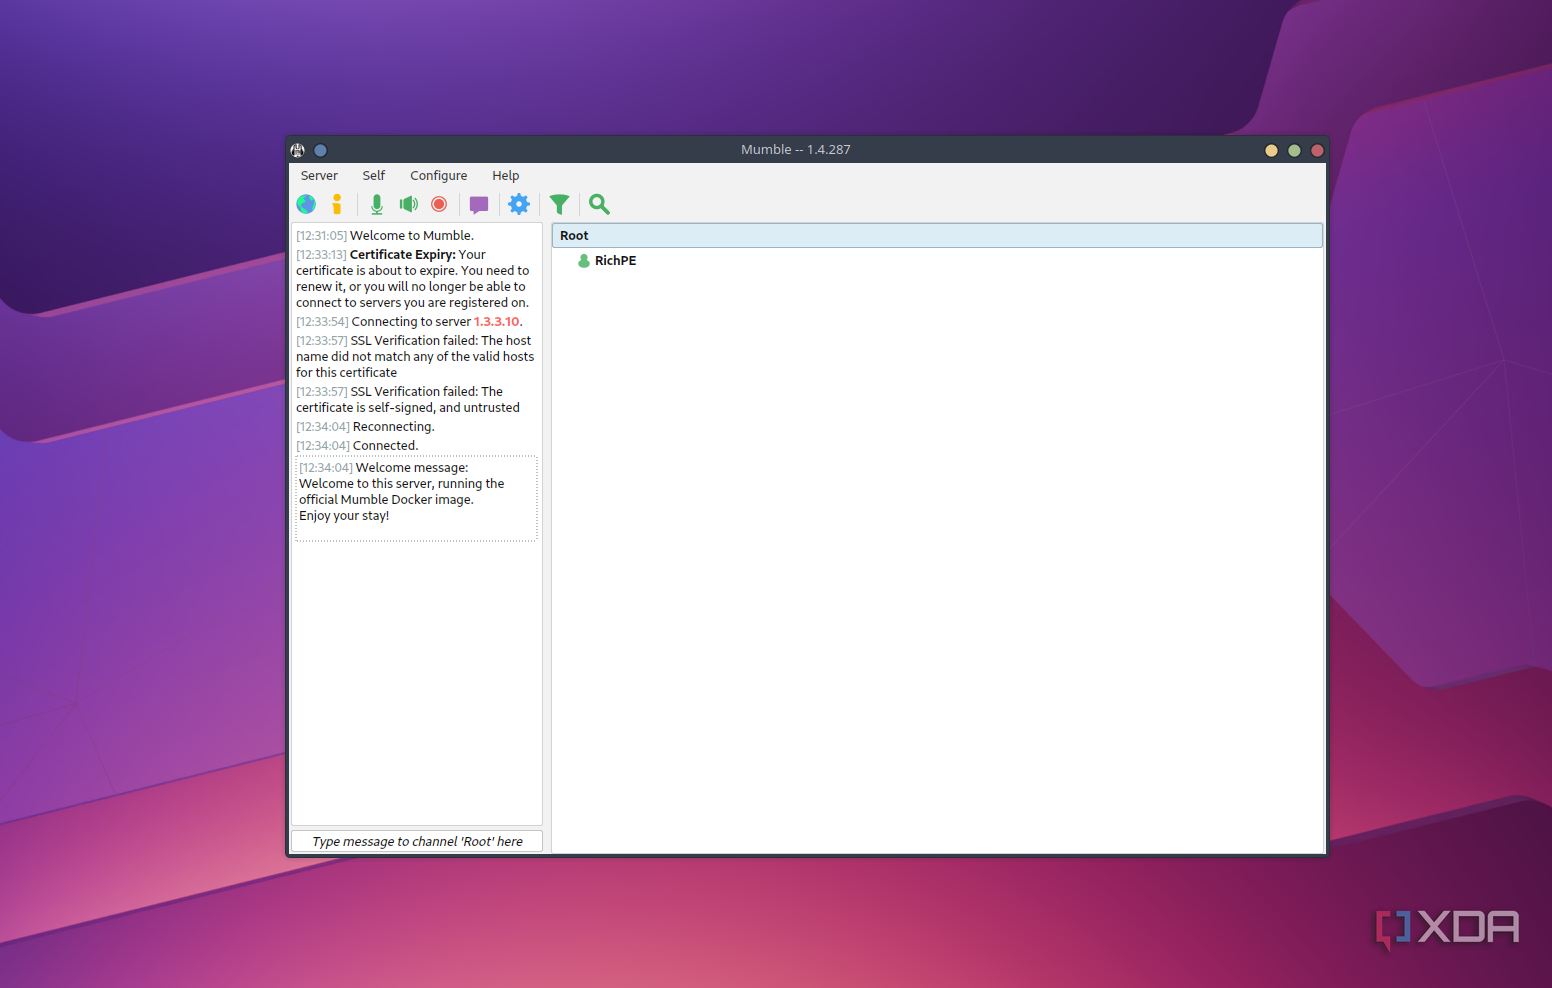Minimize window with the yellow title bar button
The height and width of the screenshot is (988, 1552).
[x=1271, y=150]
